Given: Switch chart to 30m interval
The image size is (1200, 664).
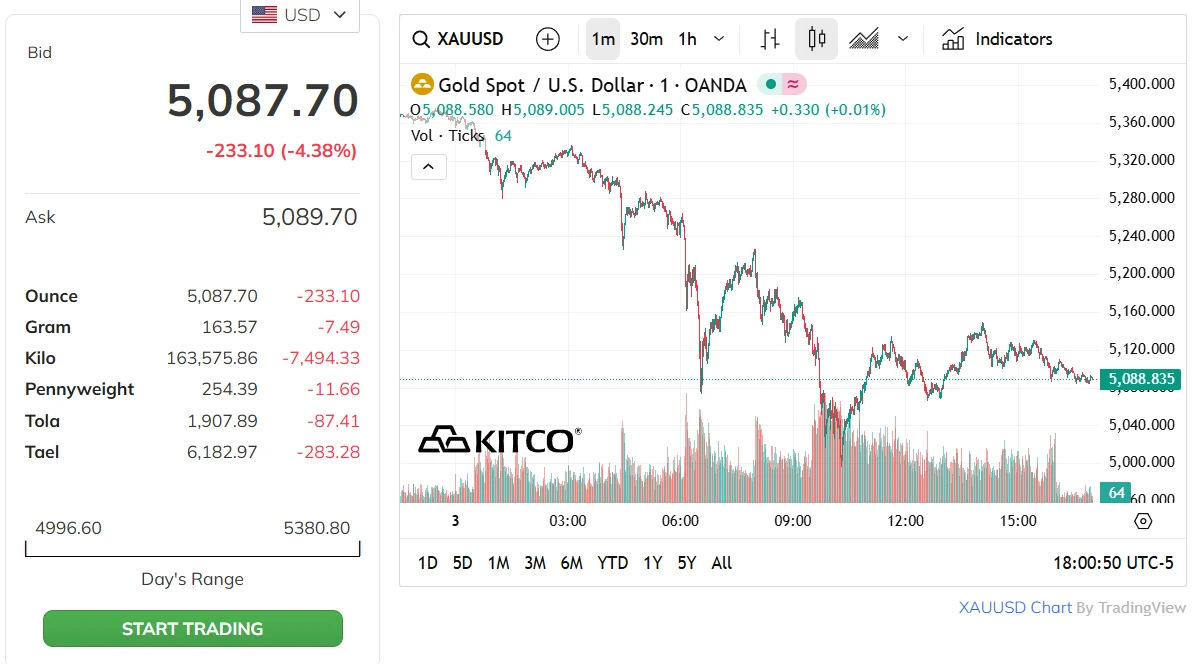Looking at the screenshot, I should tap(646, 39).
